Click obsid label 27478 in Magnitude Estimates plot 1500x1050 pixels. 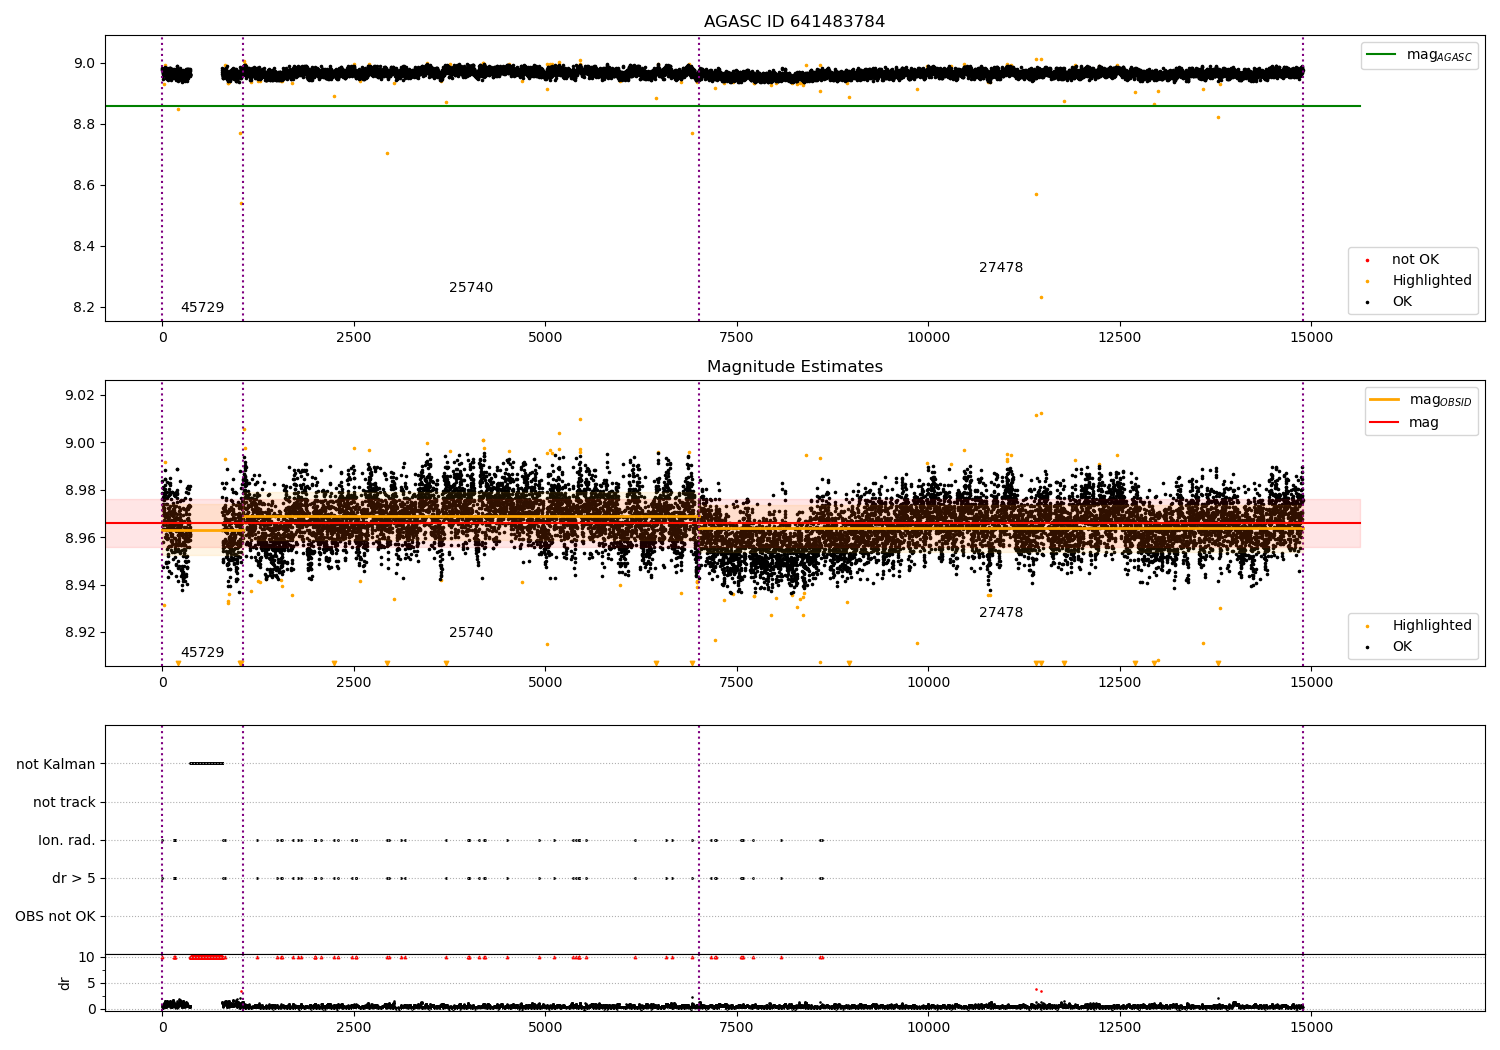(1001, 613)
